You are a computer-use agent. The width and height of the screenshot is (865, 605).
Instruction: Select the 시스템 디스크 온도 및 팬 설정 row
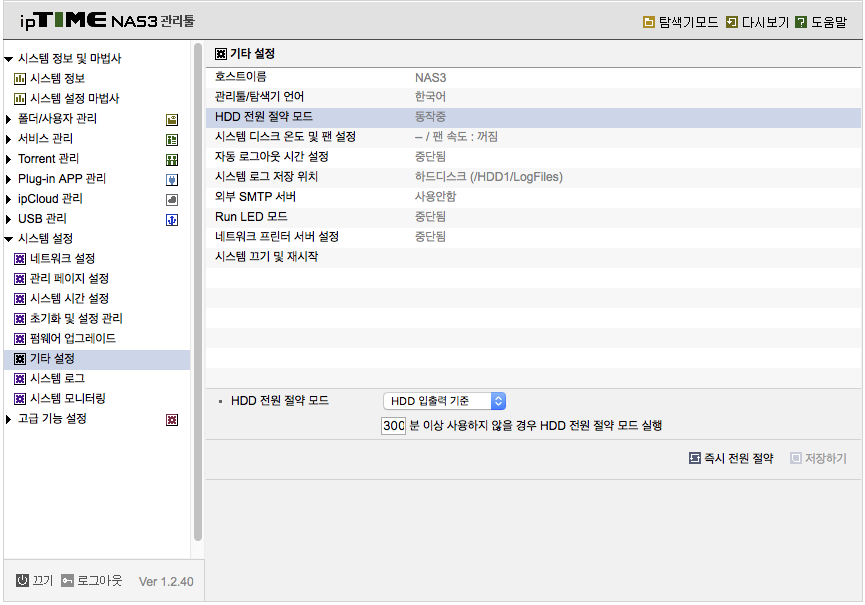click(533, 137)
